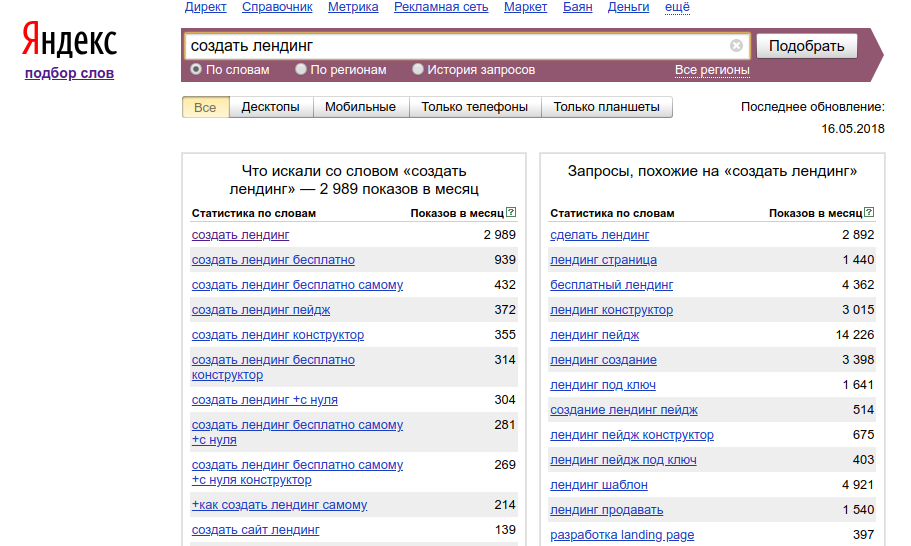
Task: Select the Только планшеты tab
Action: [x=606, y=107]
